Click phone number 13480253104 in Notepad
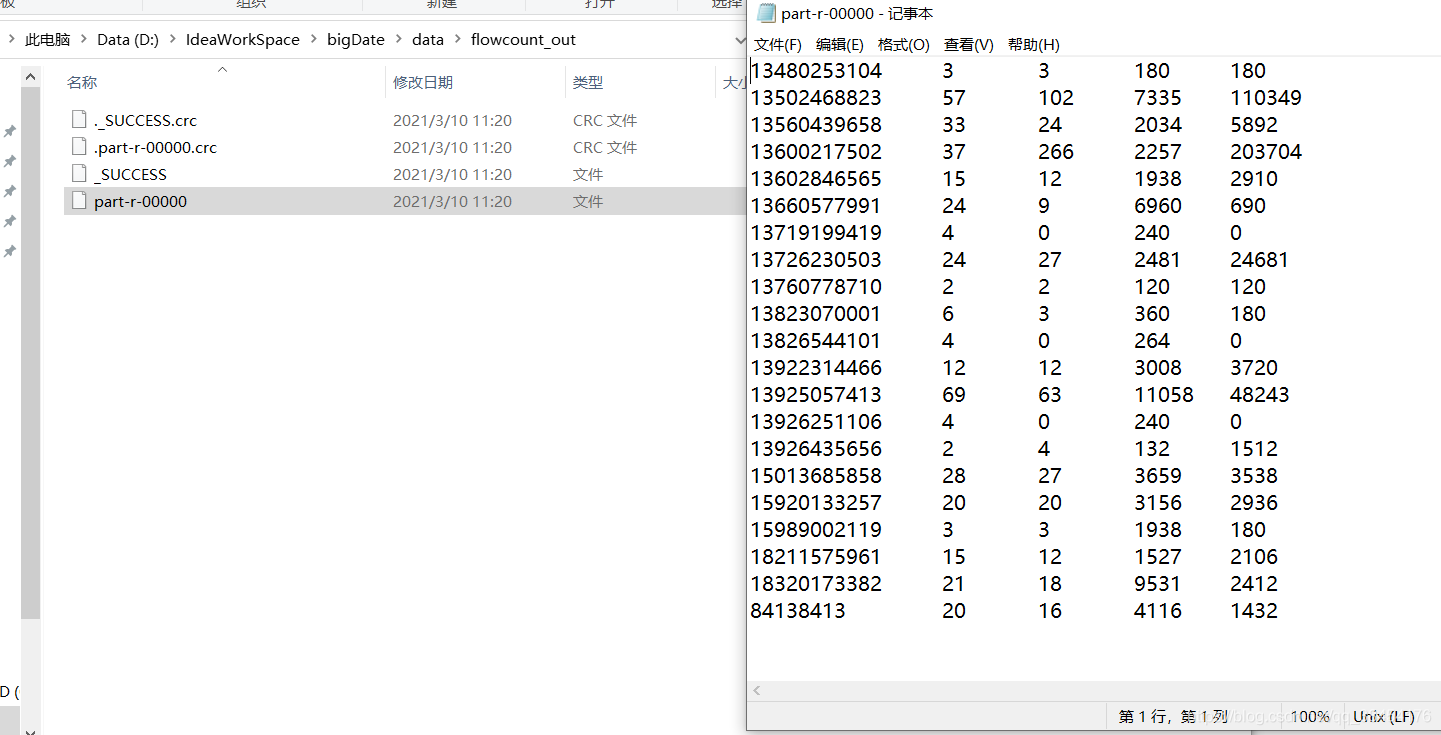The height and width of the screenshot is (735, 1441). click(816, 71)
